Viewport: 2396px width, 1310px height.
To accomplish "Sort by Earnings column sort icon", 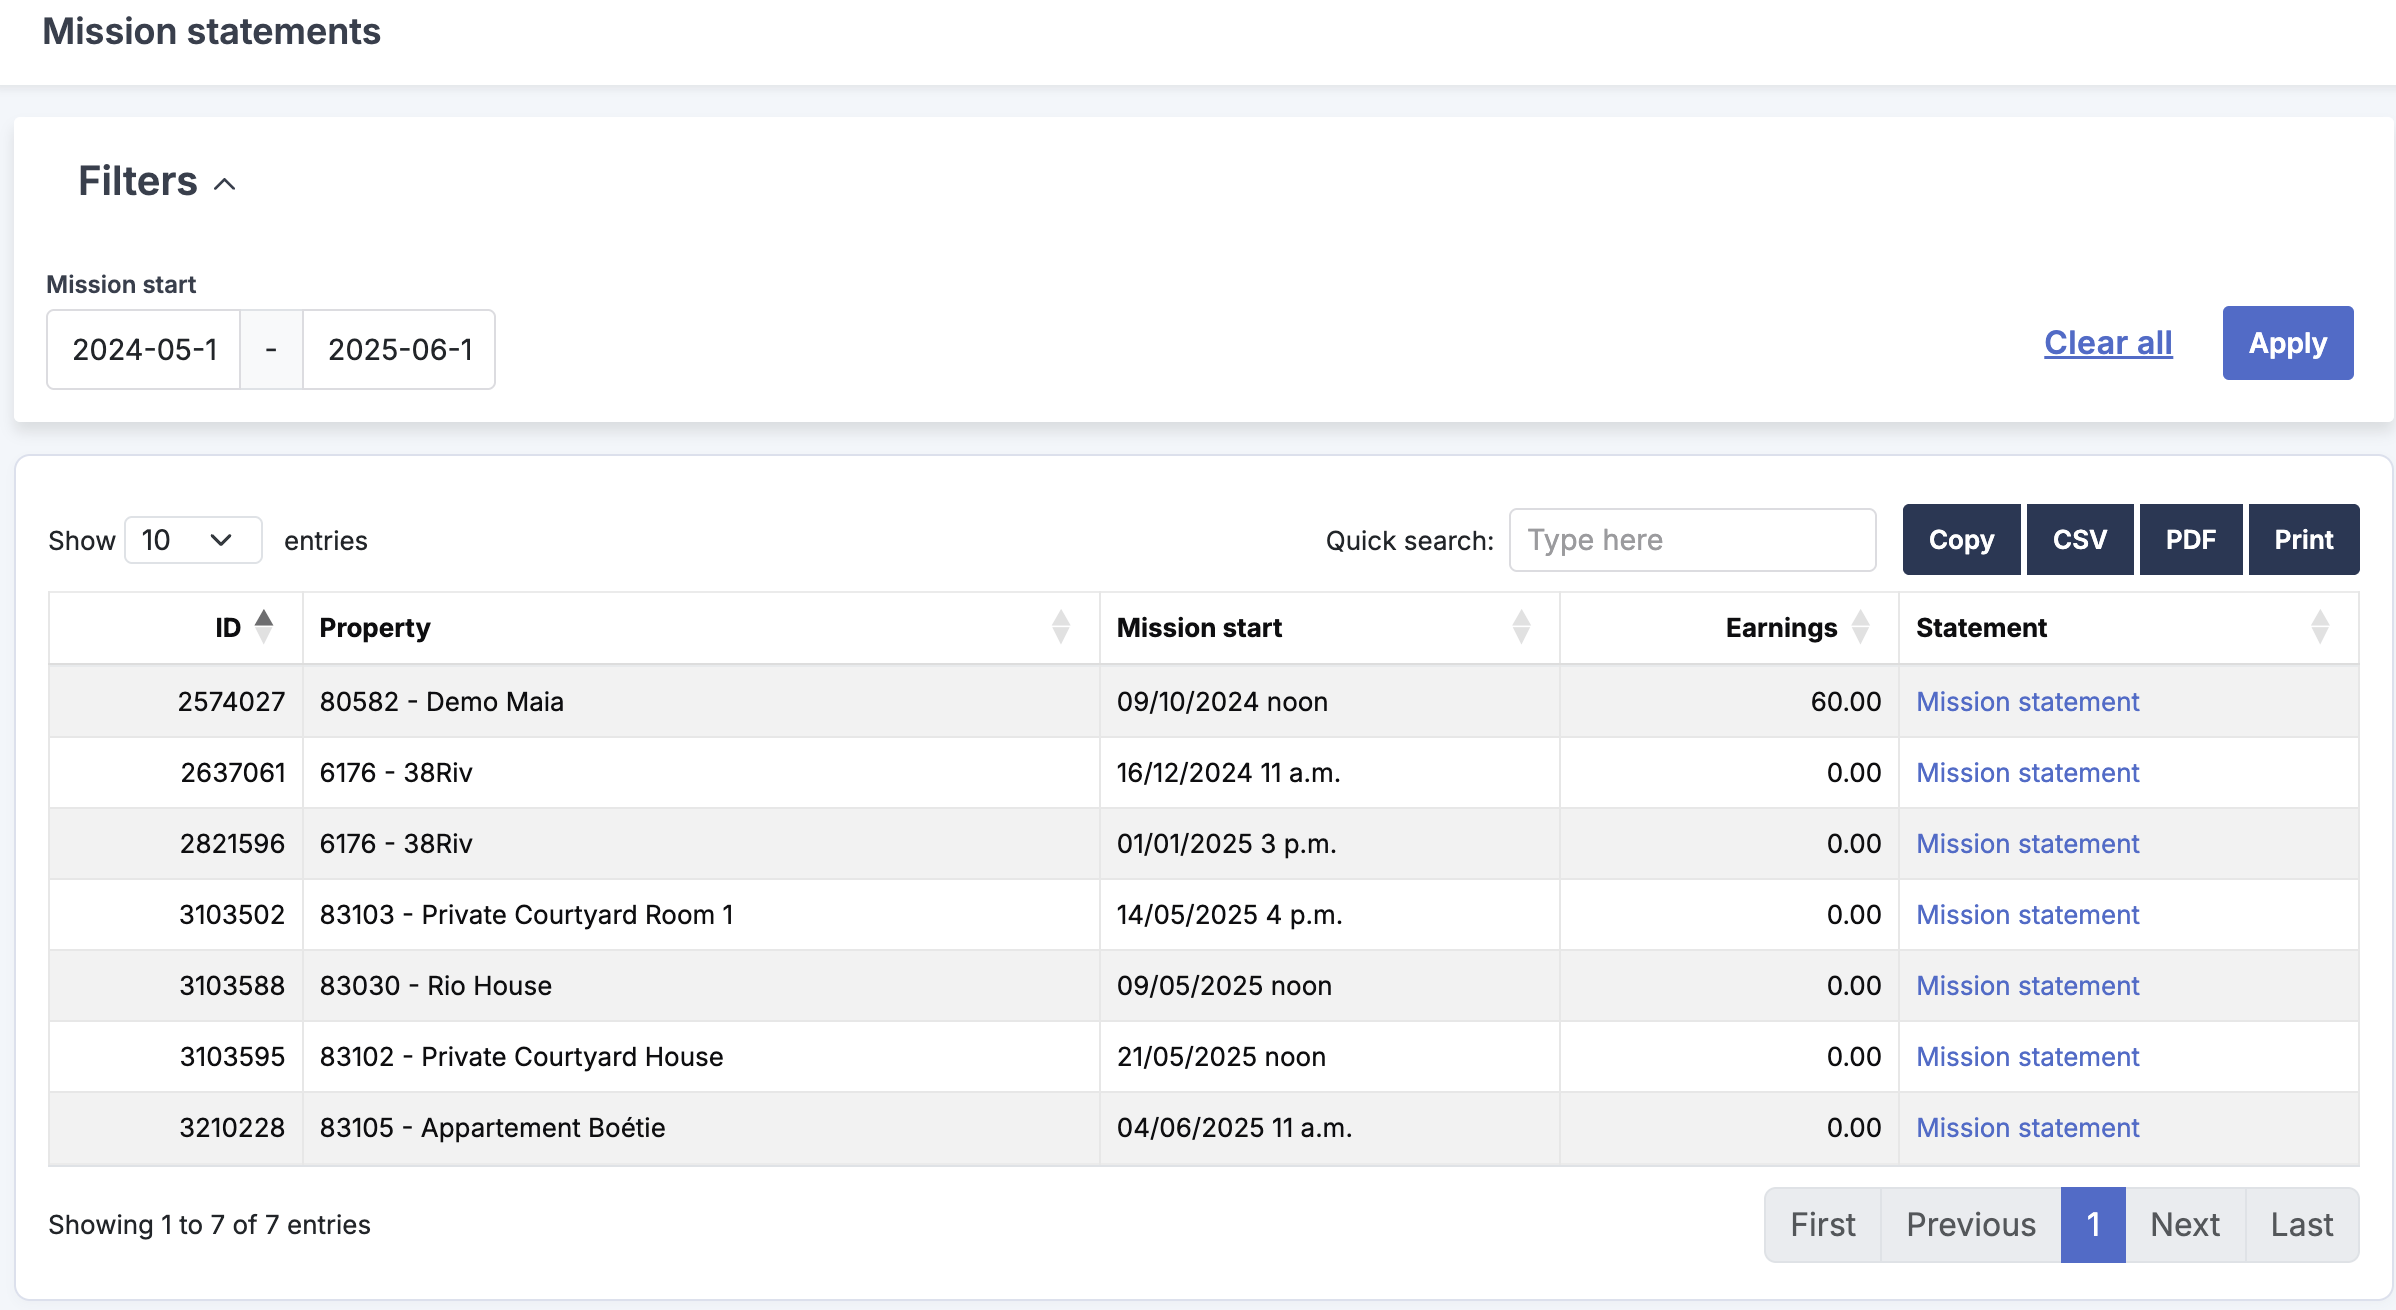I will coord(1860,627).
